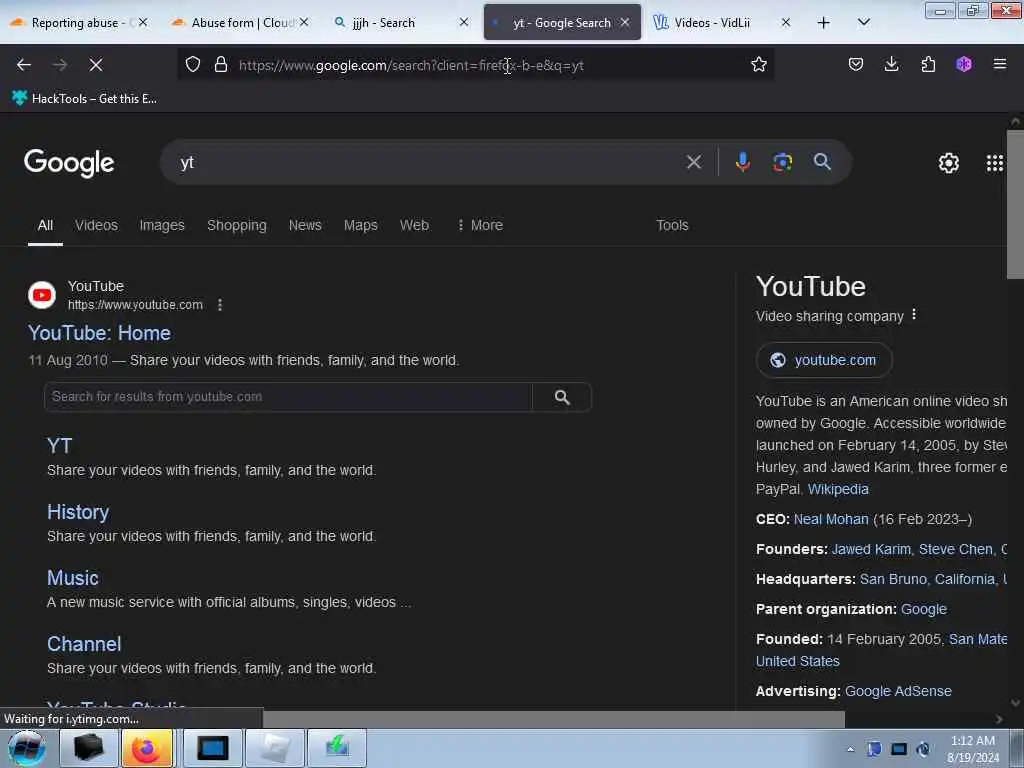Open the History sitelink
Image resolution: width=1024 pixels, height=768 pixels.
pyautogui.click(x=78, y=512)
